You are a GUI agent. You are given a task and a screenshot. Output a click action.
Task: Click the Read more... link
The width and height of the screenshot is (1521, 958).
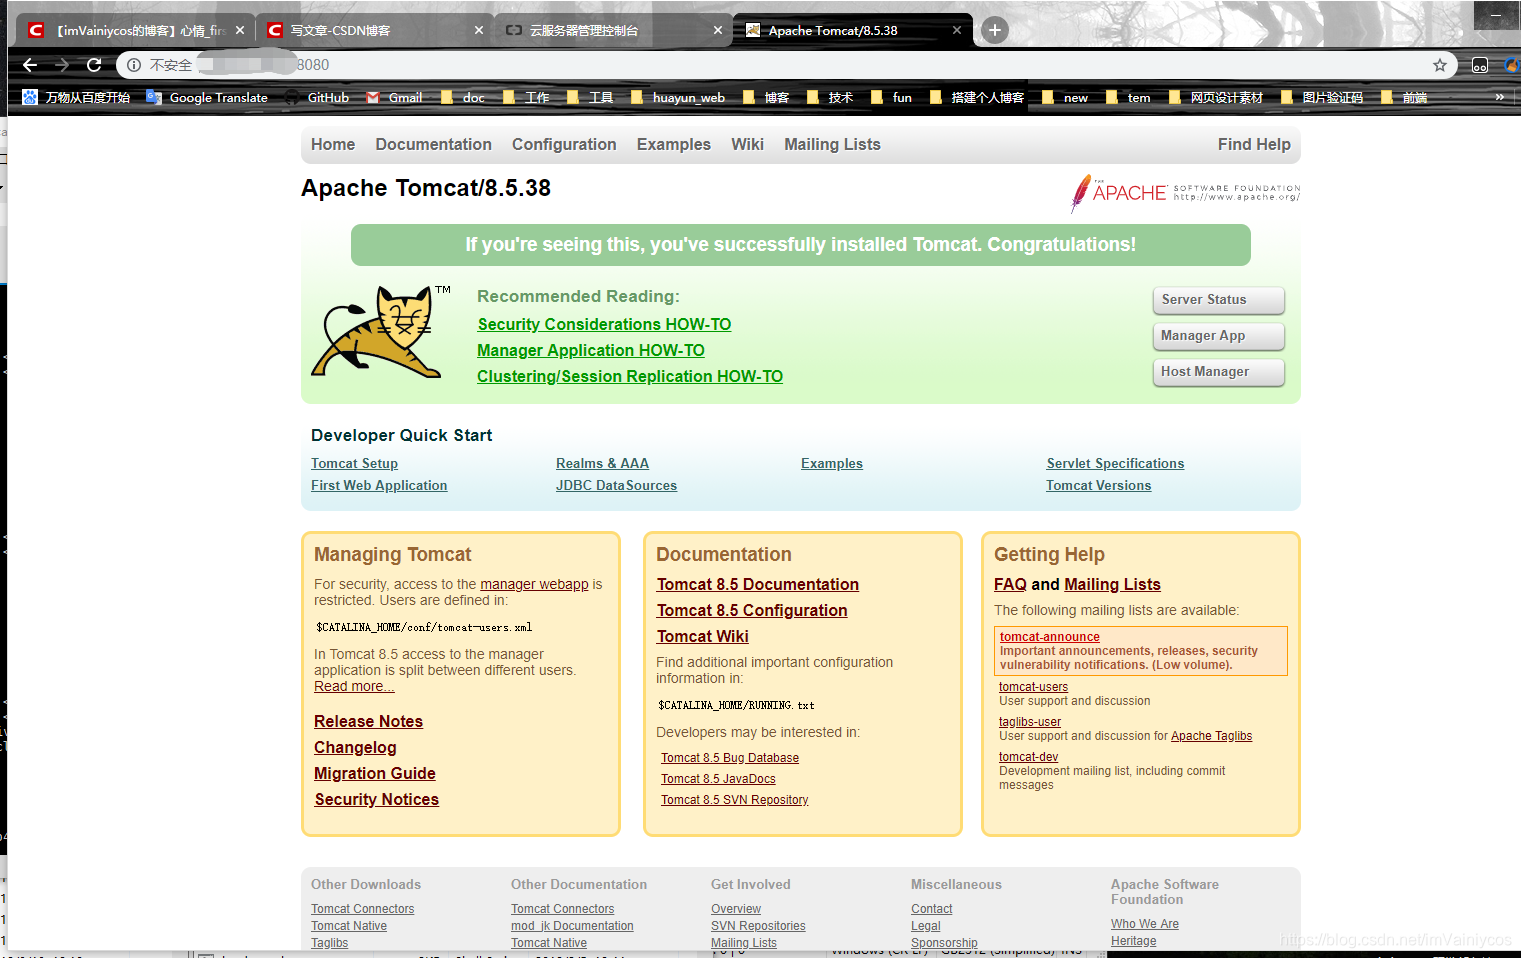[354, 686]
